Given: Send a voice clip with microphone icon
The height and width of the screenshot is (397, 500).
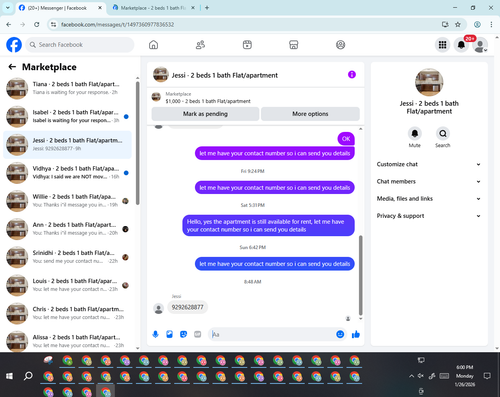Looking at the screenshot, I should (x=155, y=334).
